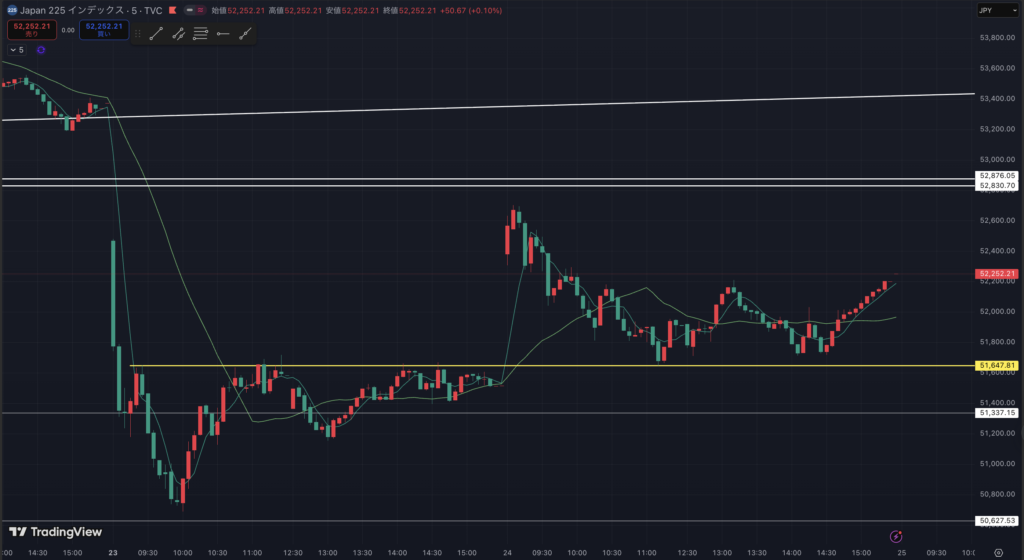
Task: Open chart settings hexagon gear icon
Action: (998, 552)
